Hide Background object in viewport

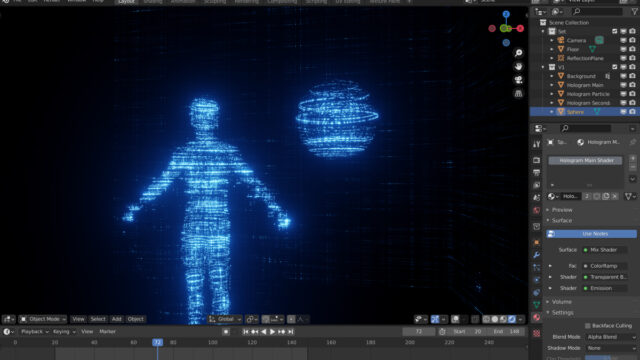click(623, 76)
